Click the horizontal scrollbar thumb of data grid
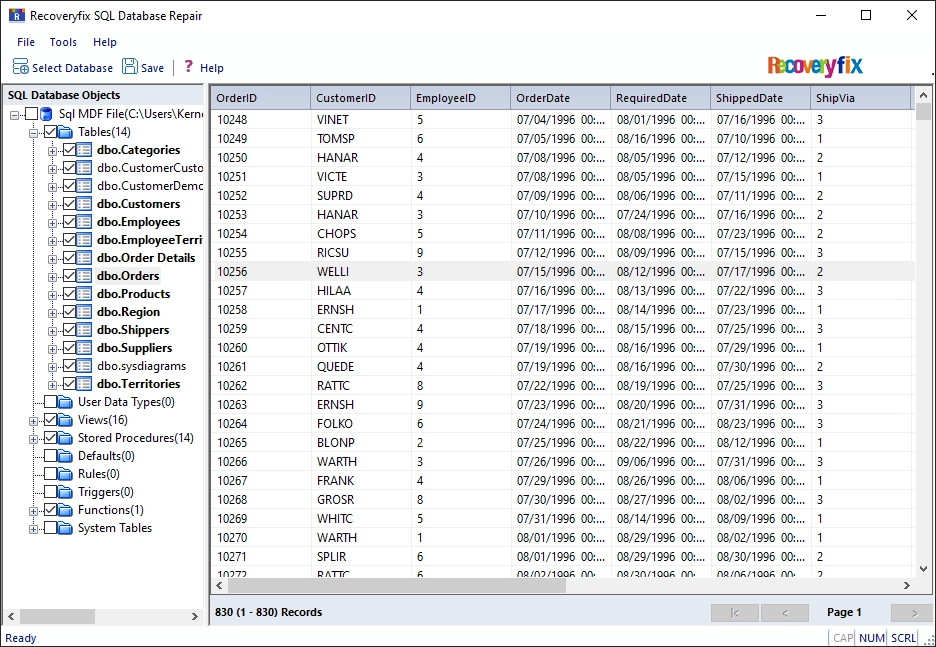Viewport: 936px width, 647px height. tap(397, 586)
